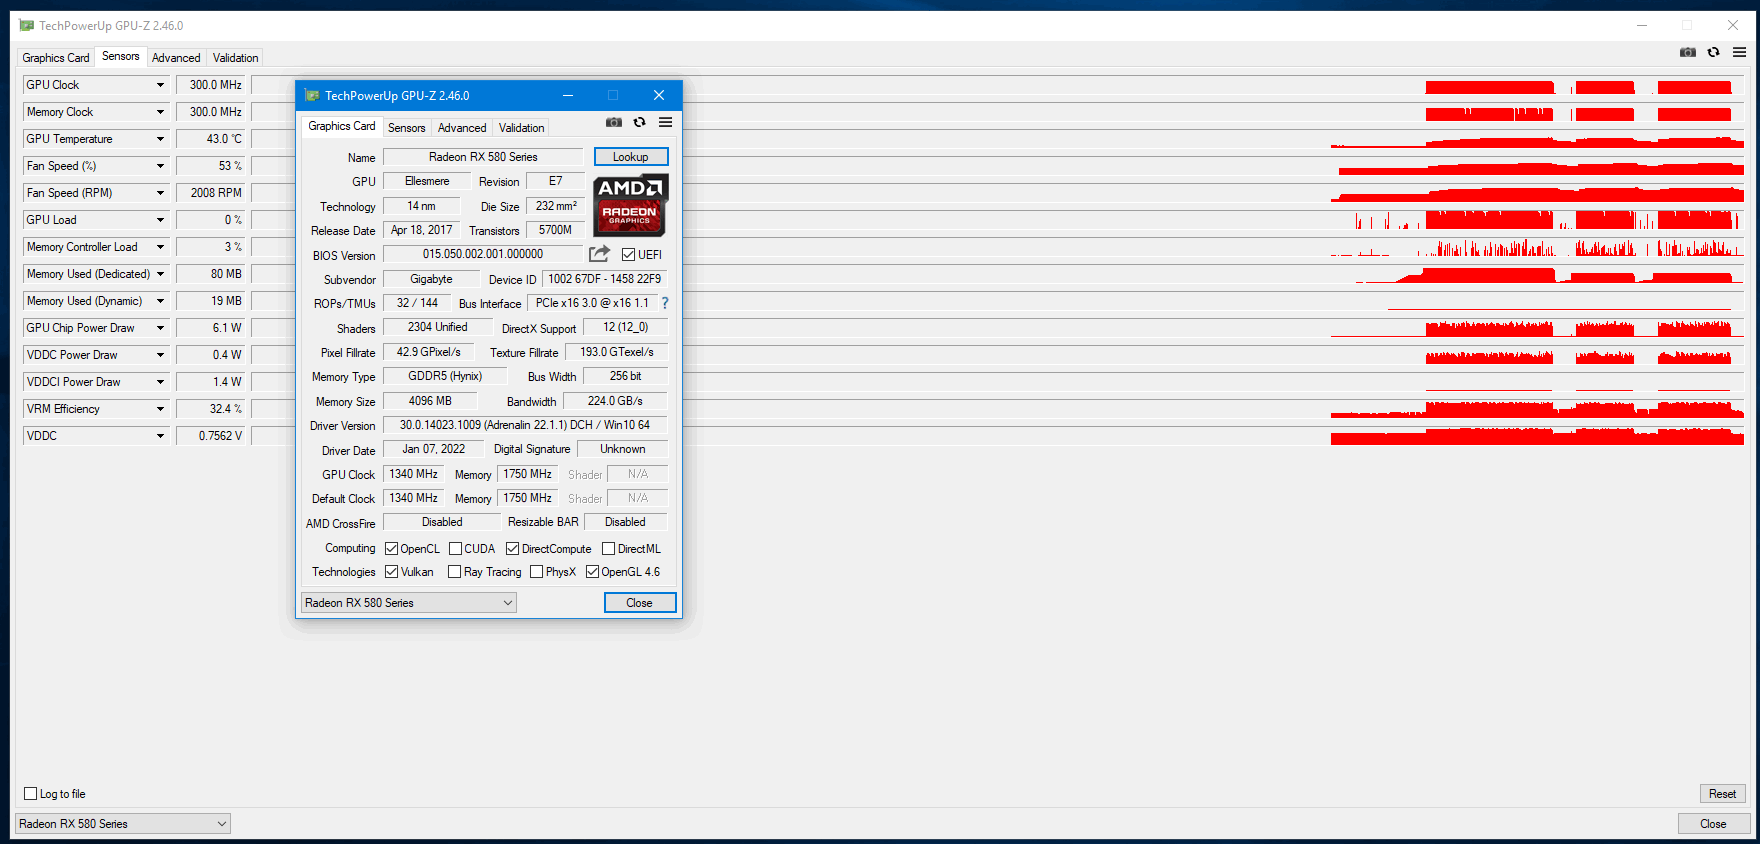Open the VRM Efficiency sensor dropdown
Image resolution: width=1760 pixels, height=844 pixels.
pos(160,409)
